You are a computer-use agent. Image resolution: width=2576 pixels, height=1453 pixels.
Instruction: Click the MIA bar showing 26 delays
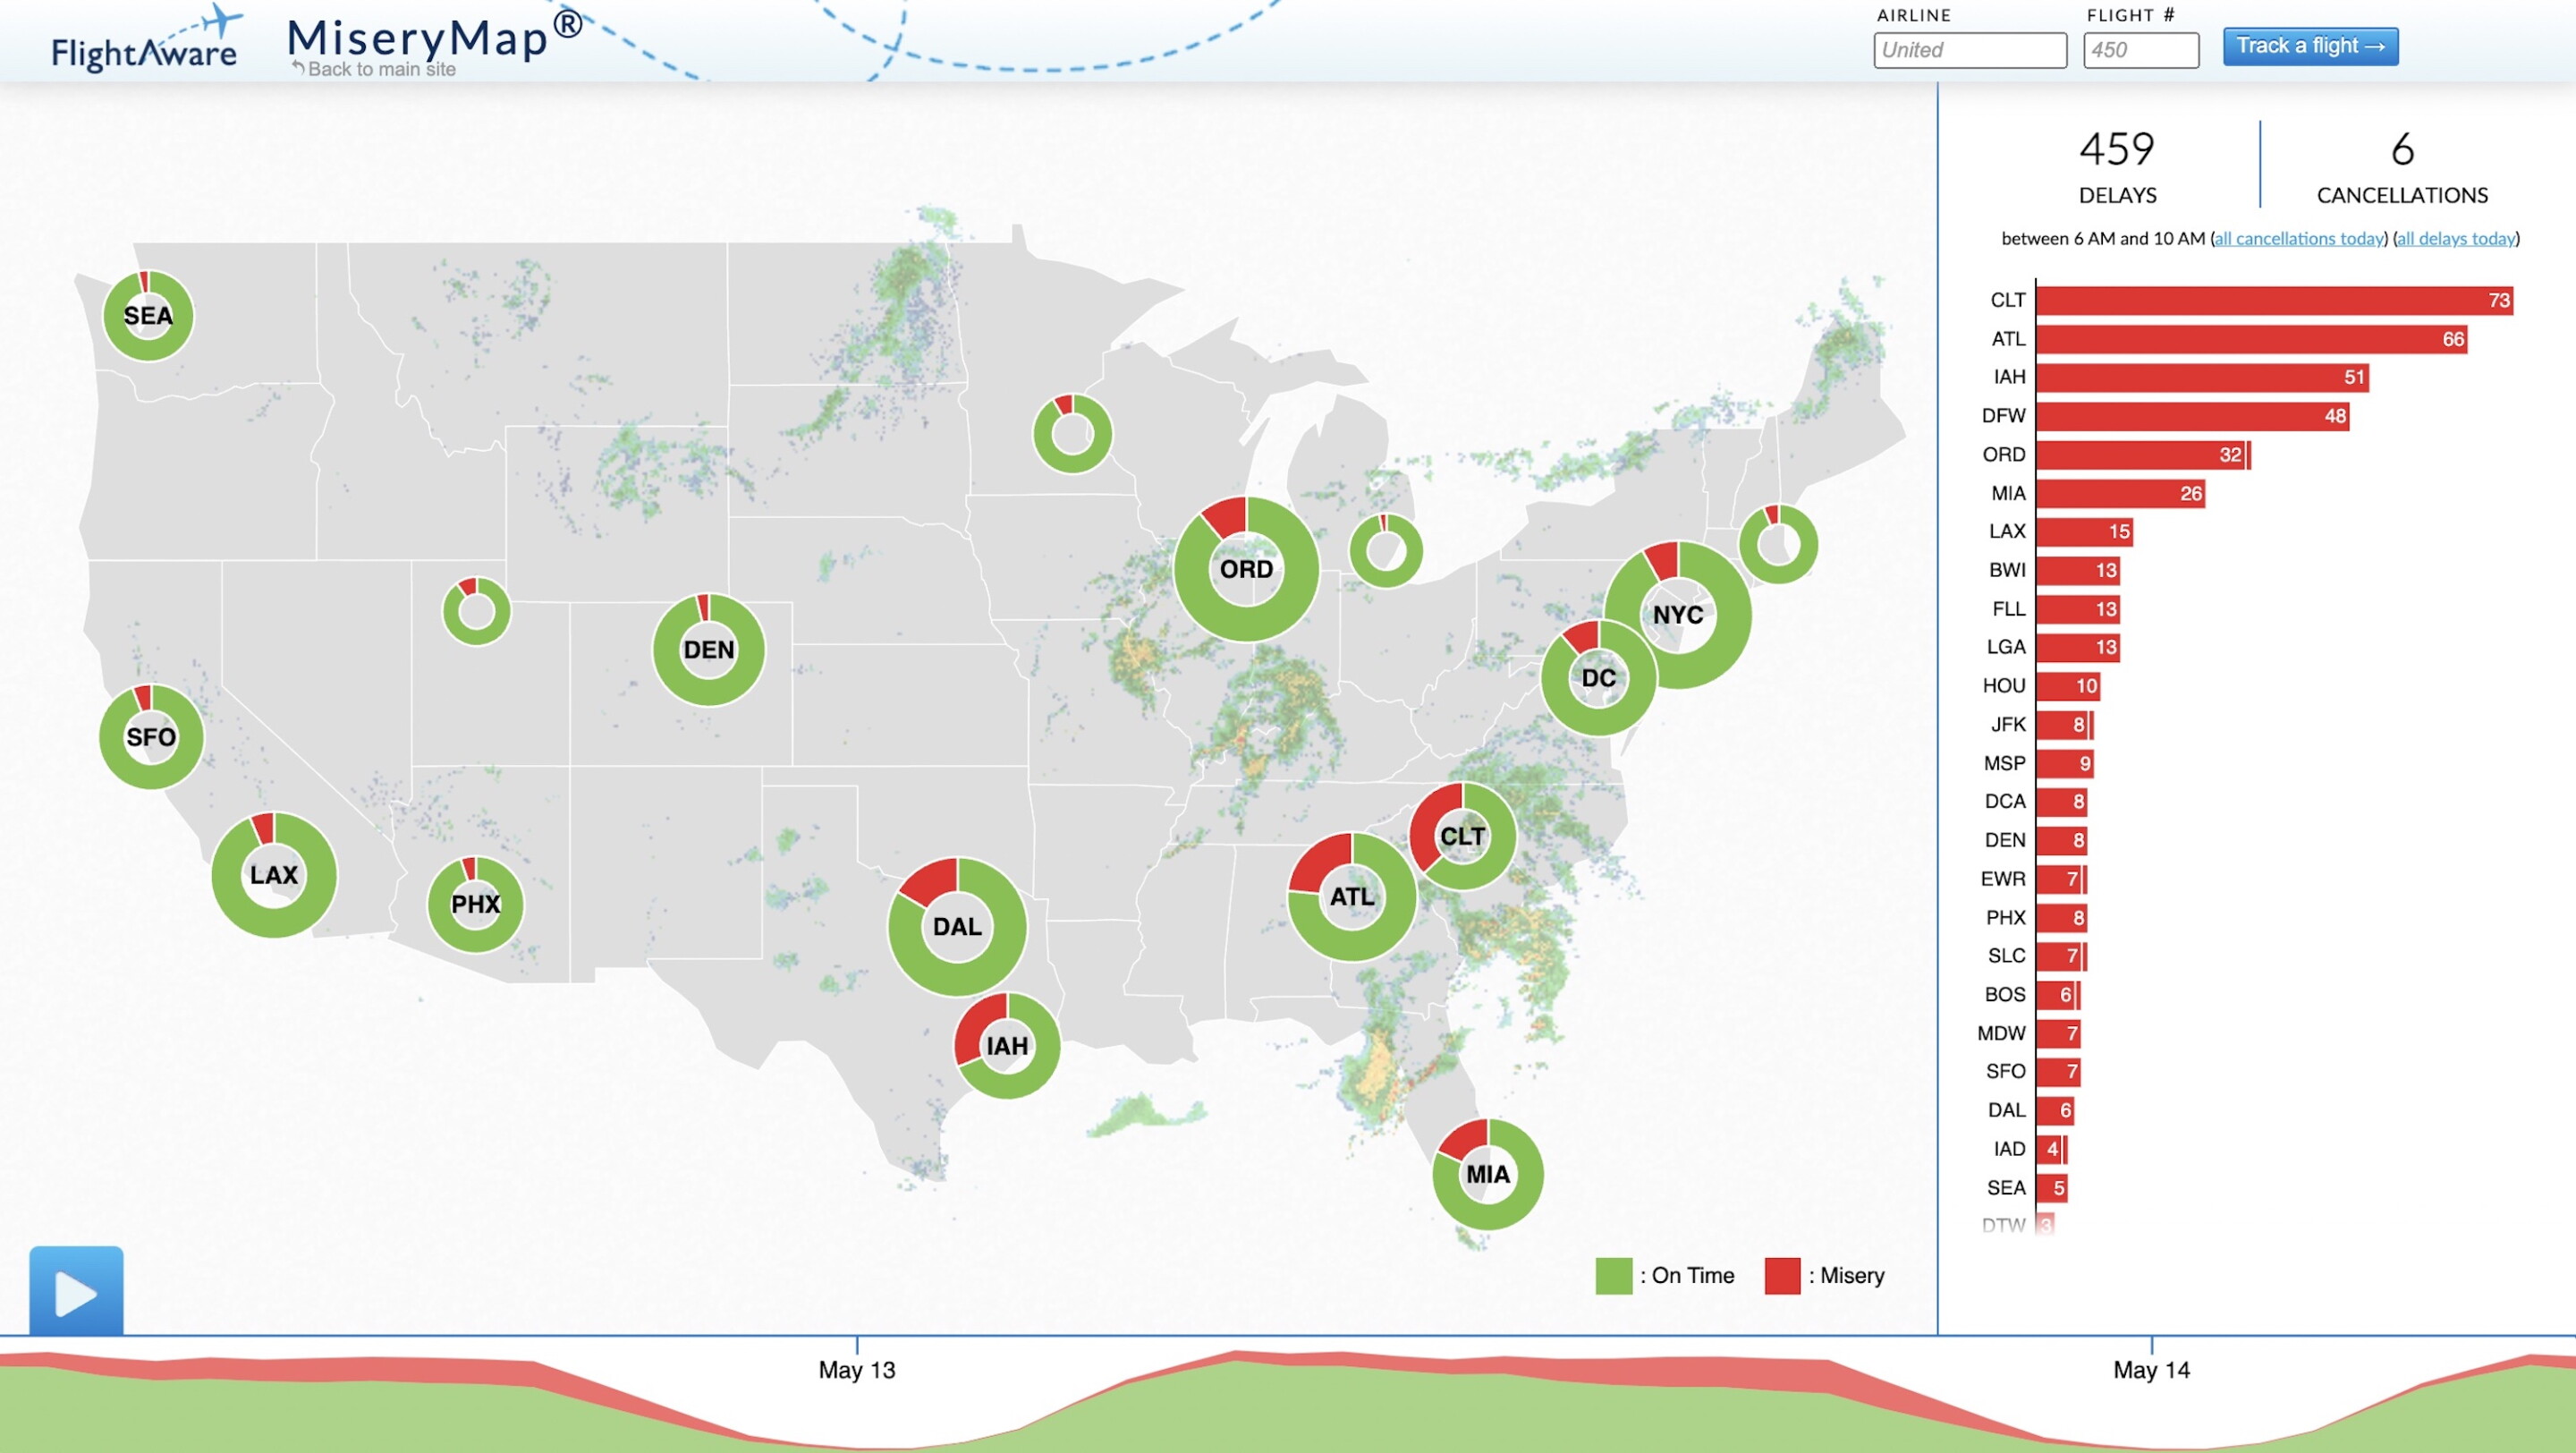click(2120, 493)
